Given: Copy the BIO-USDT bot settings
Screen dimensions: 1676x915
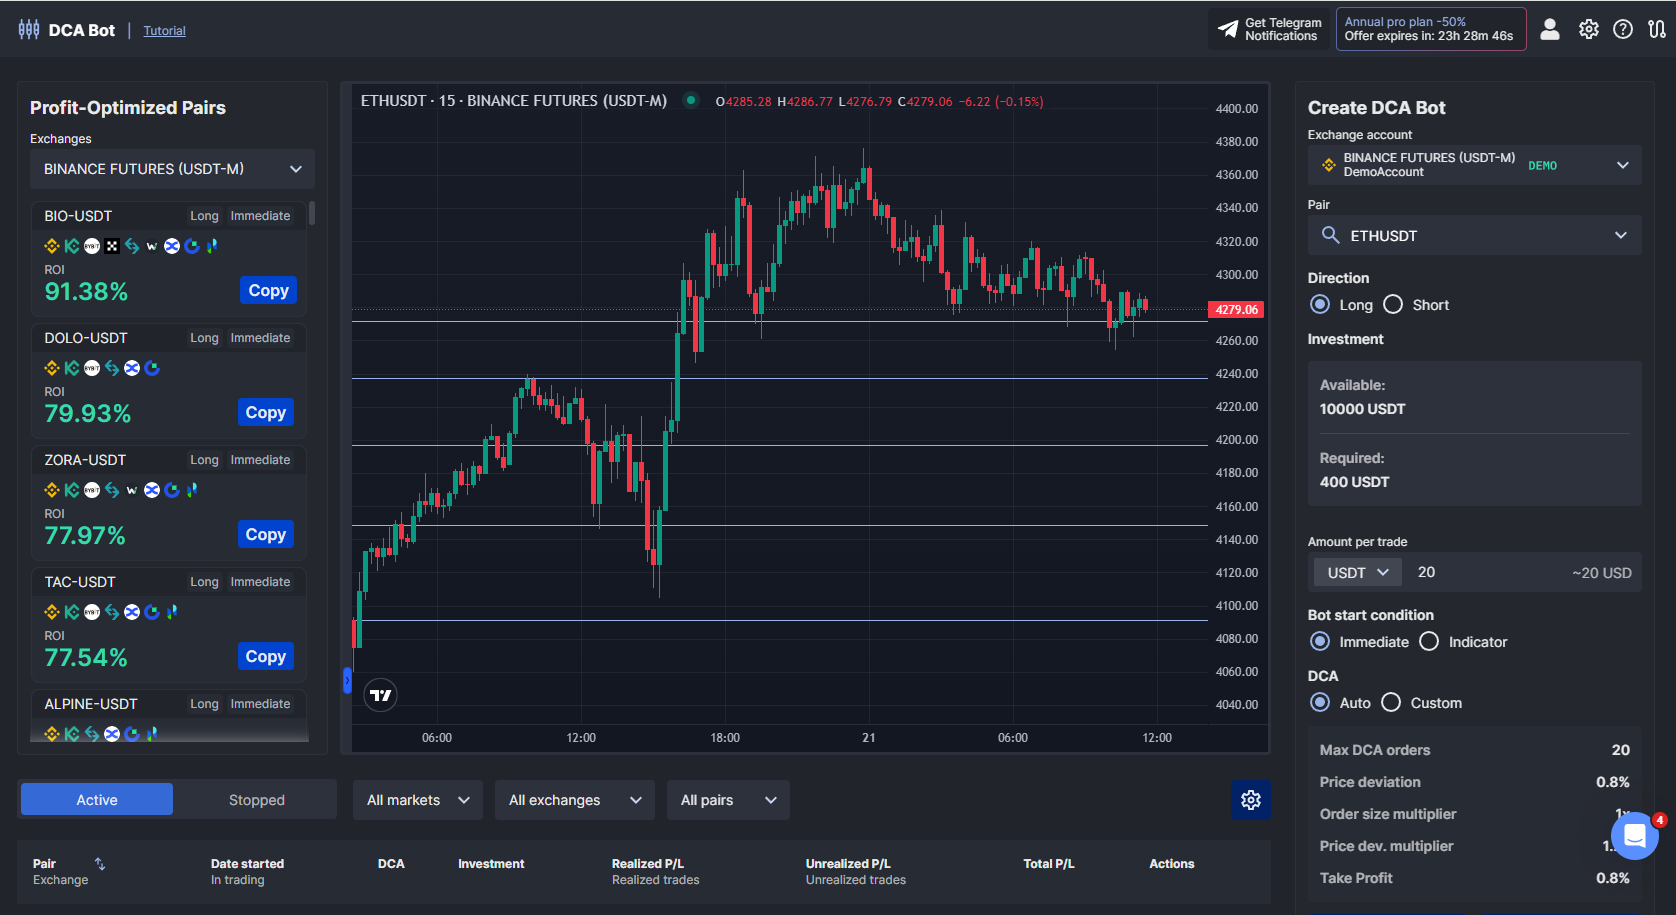Looking at the screenshot, I should click(268, 290).
